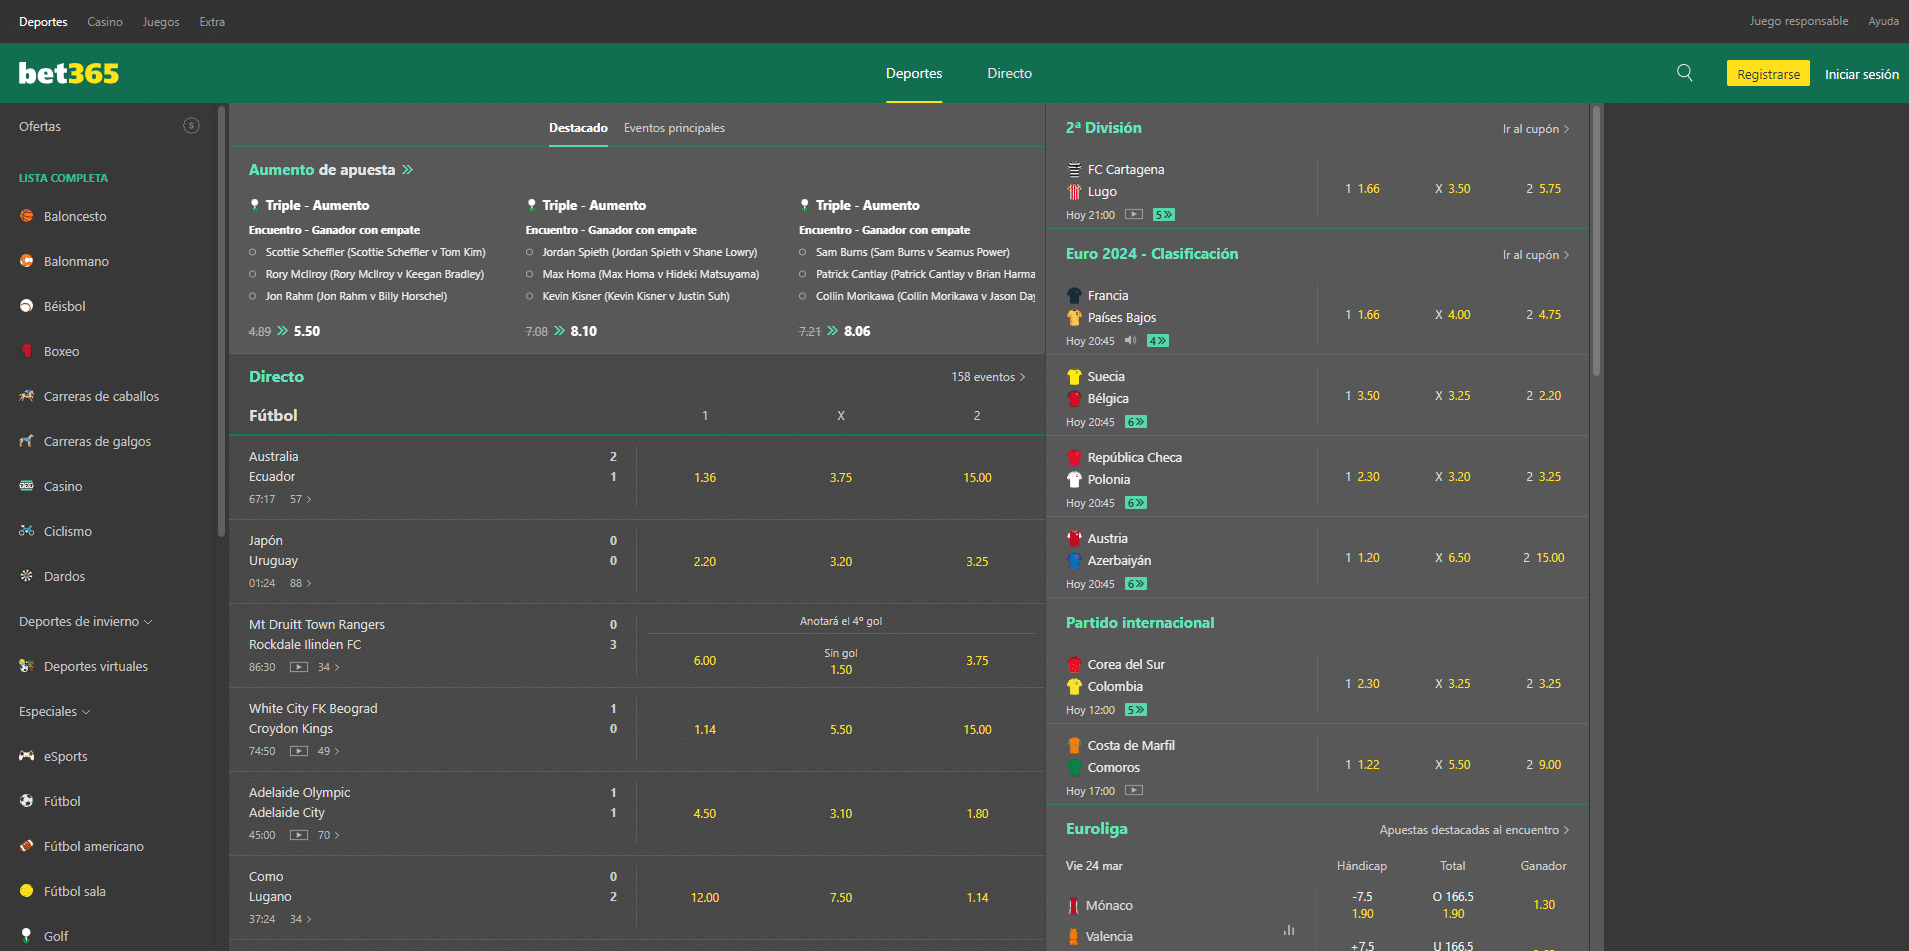This screenshot has height=951, width=1909.
Task: Click the Registrarse button
Action: coord(1768,74)
